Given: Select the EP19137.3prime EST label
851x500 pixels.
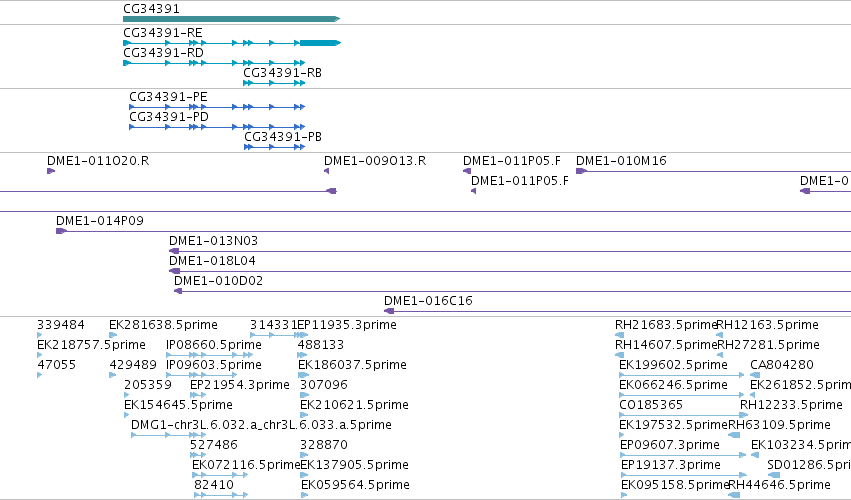Looking at the screenshot, I should click(671, 465).
